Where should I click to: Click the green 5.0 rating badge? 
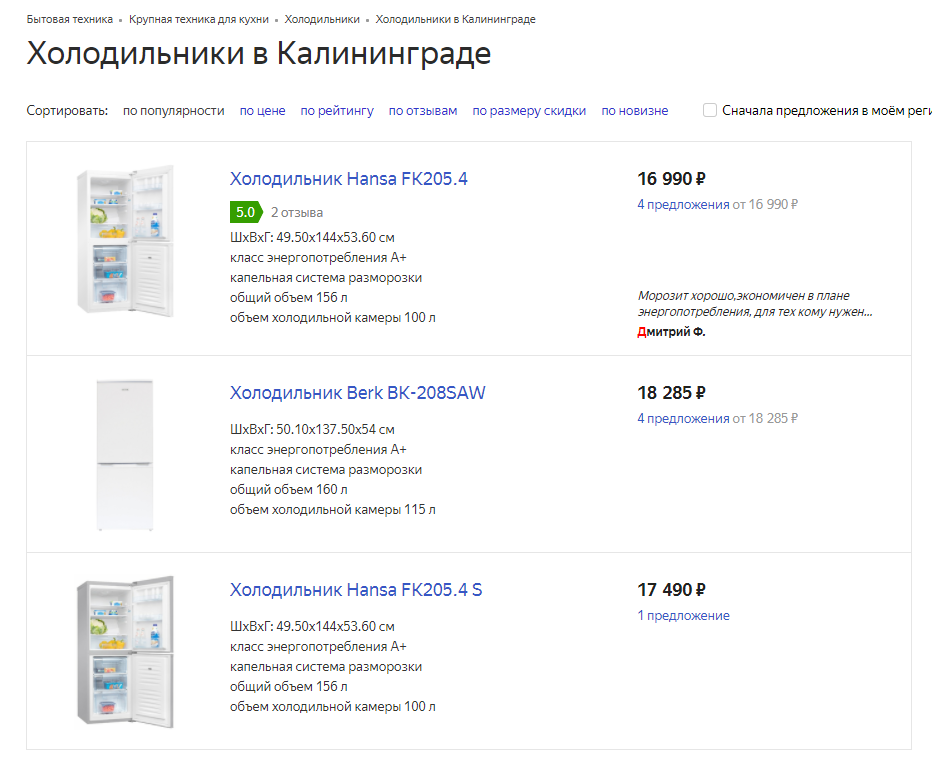pos(245,212)
